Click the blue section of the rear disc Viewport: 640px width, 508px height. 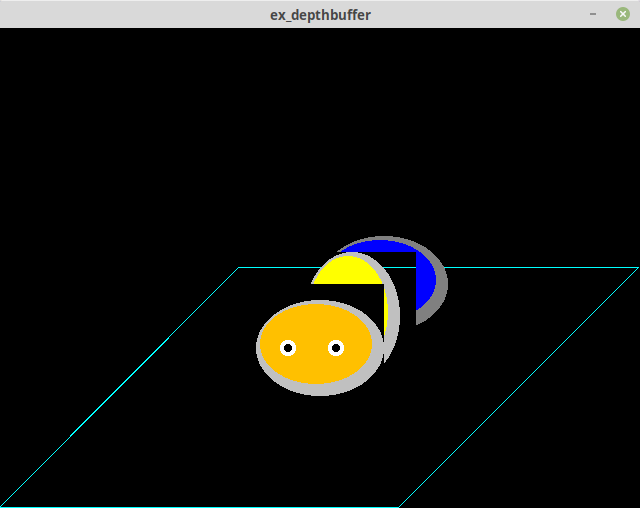(425, 280)
